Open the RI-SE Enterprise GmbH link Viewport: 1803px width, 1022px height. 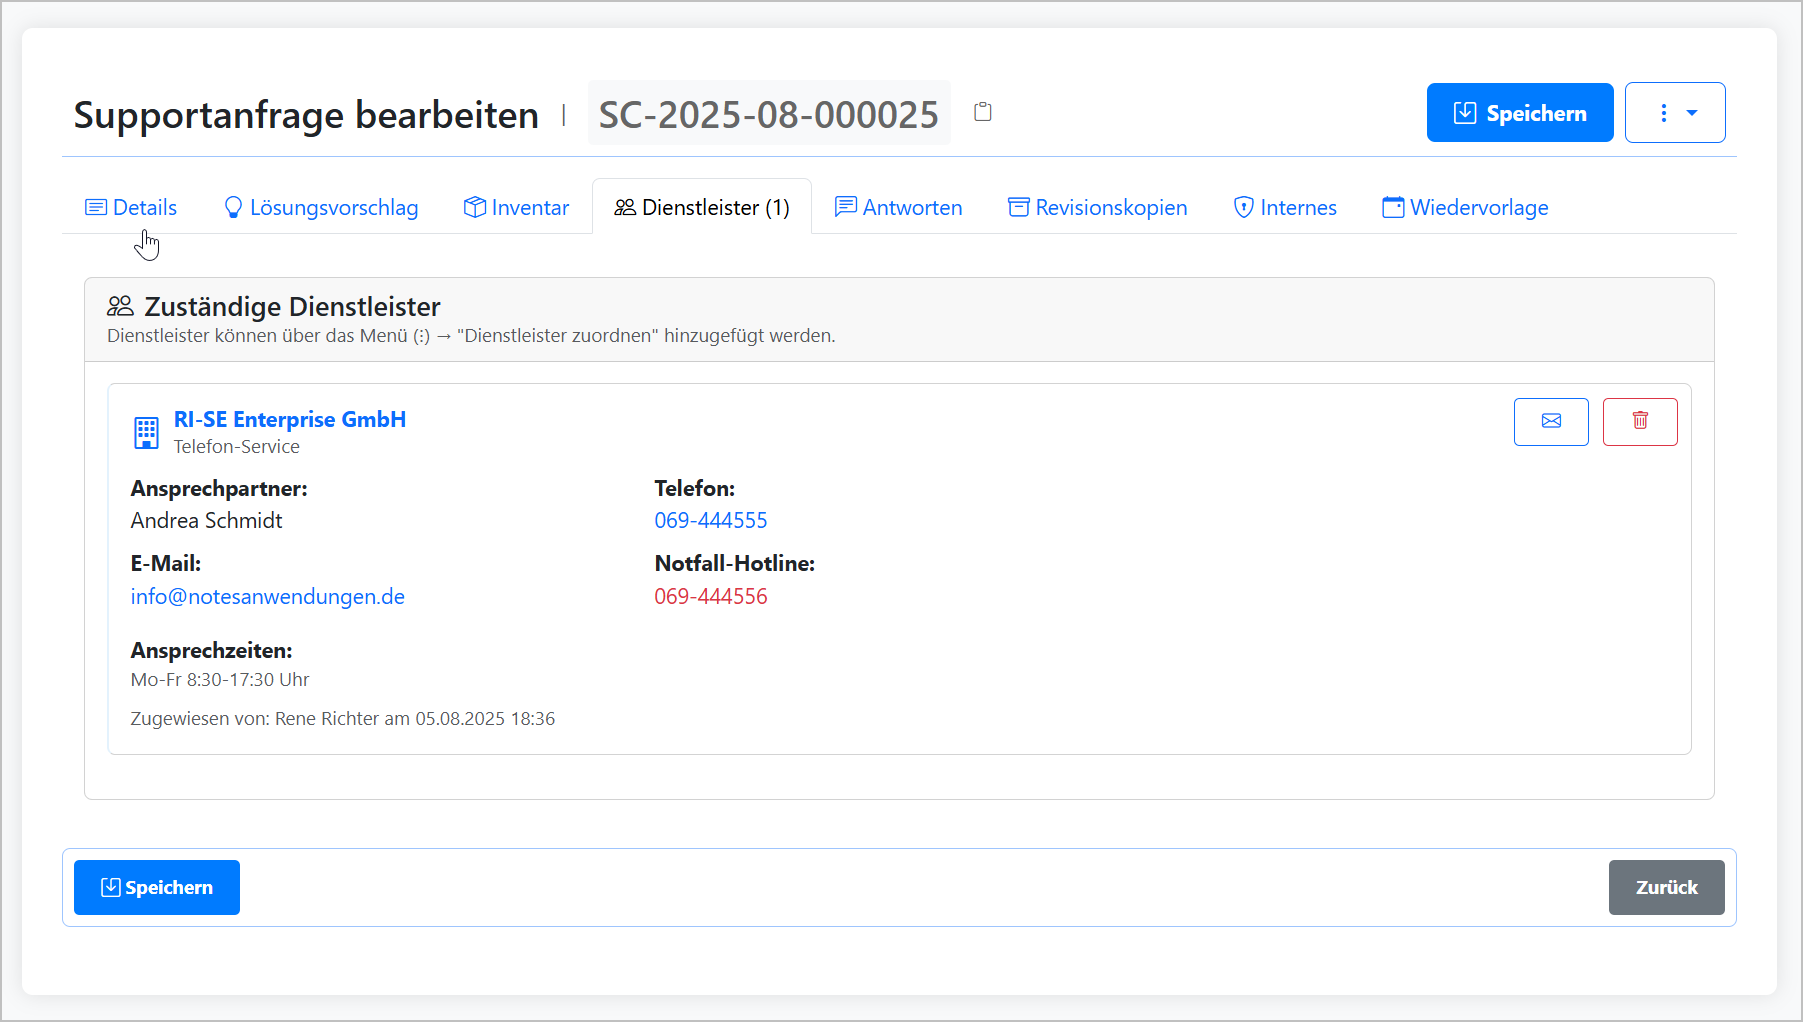[290, 419]
